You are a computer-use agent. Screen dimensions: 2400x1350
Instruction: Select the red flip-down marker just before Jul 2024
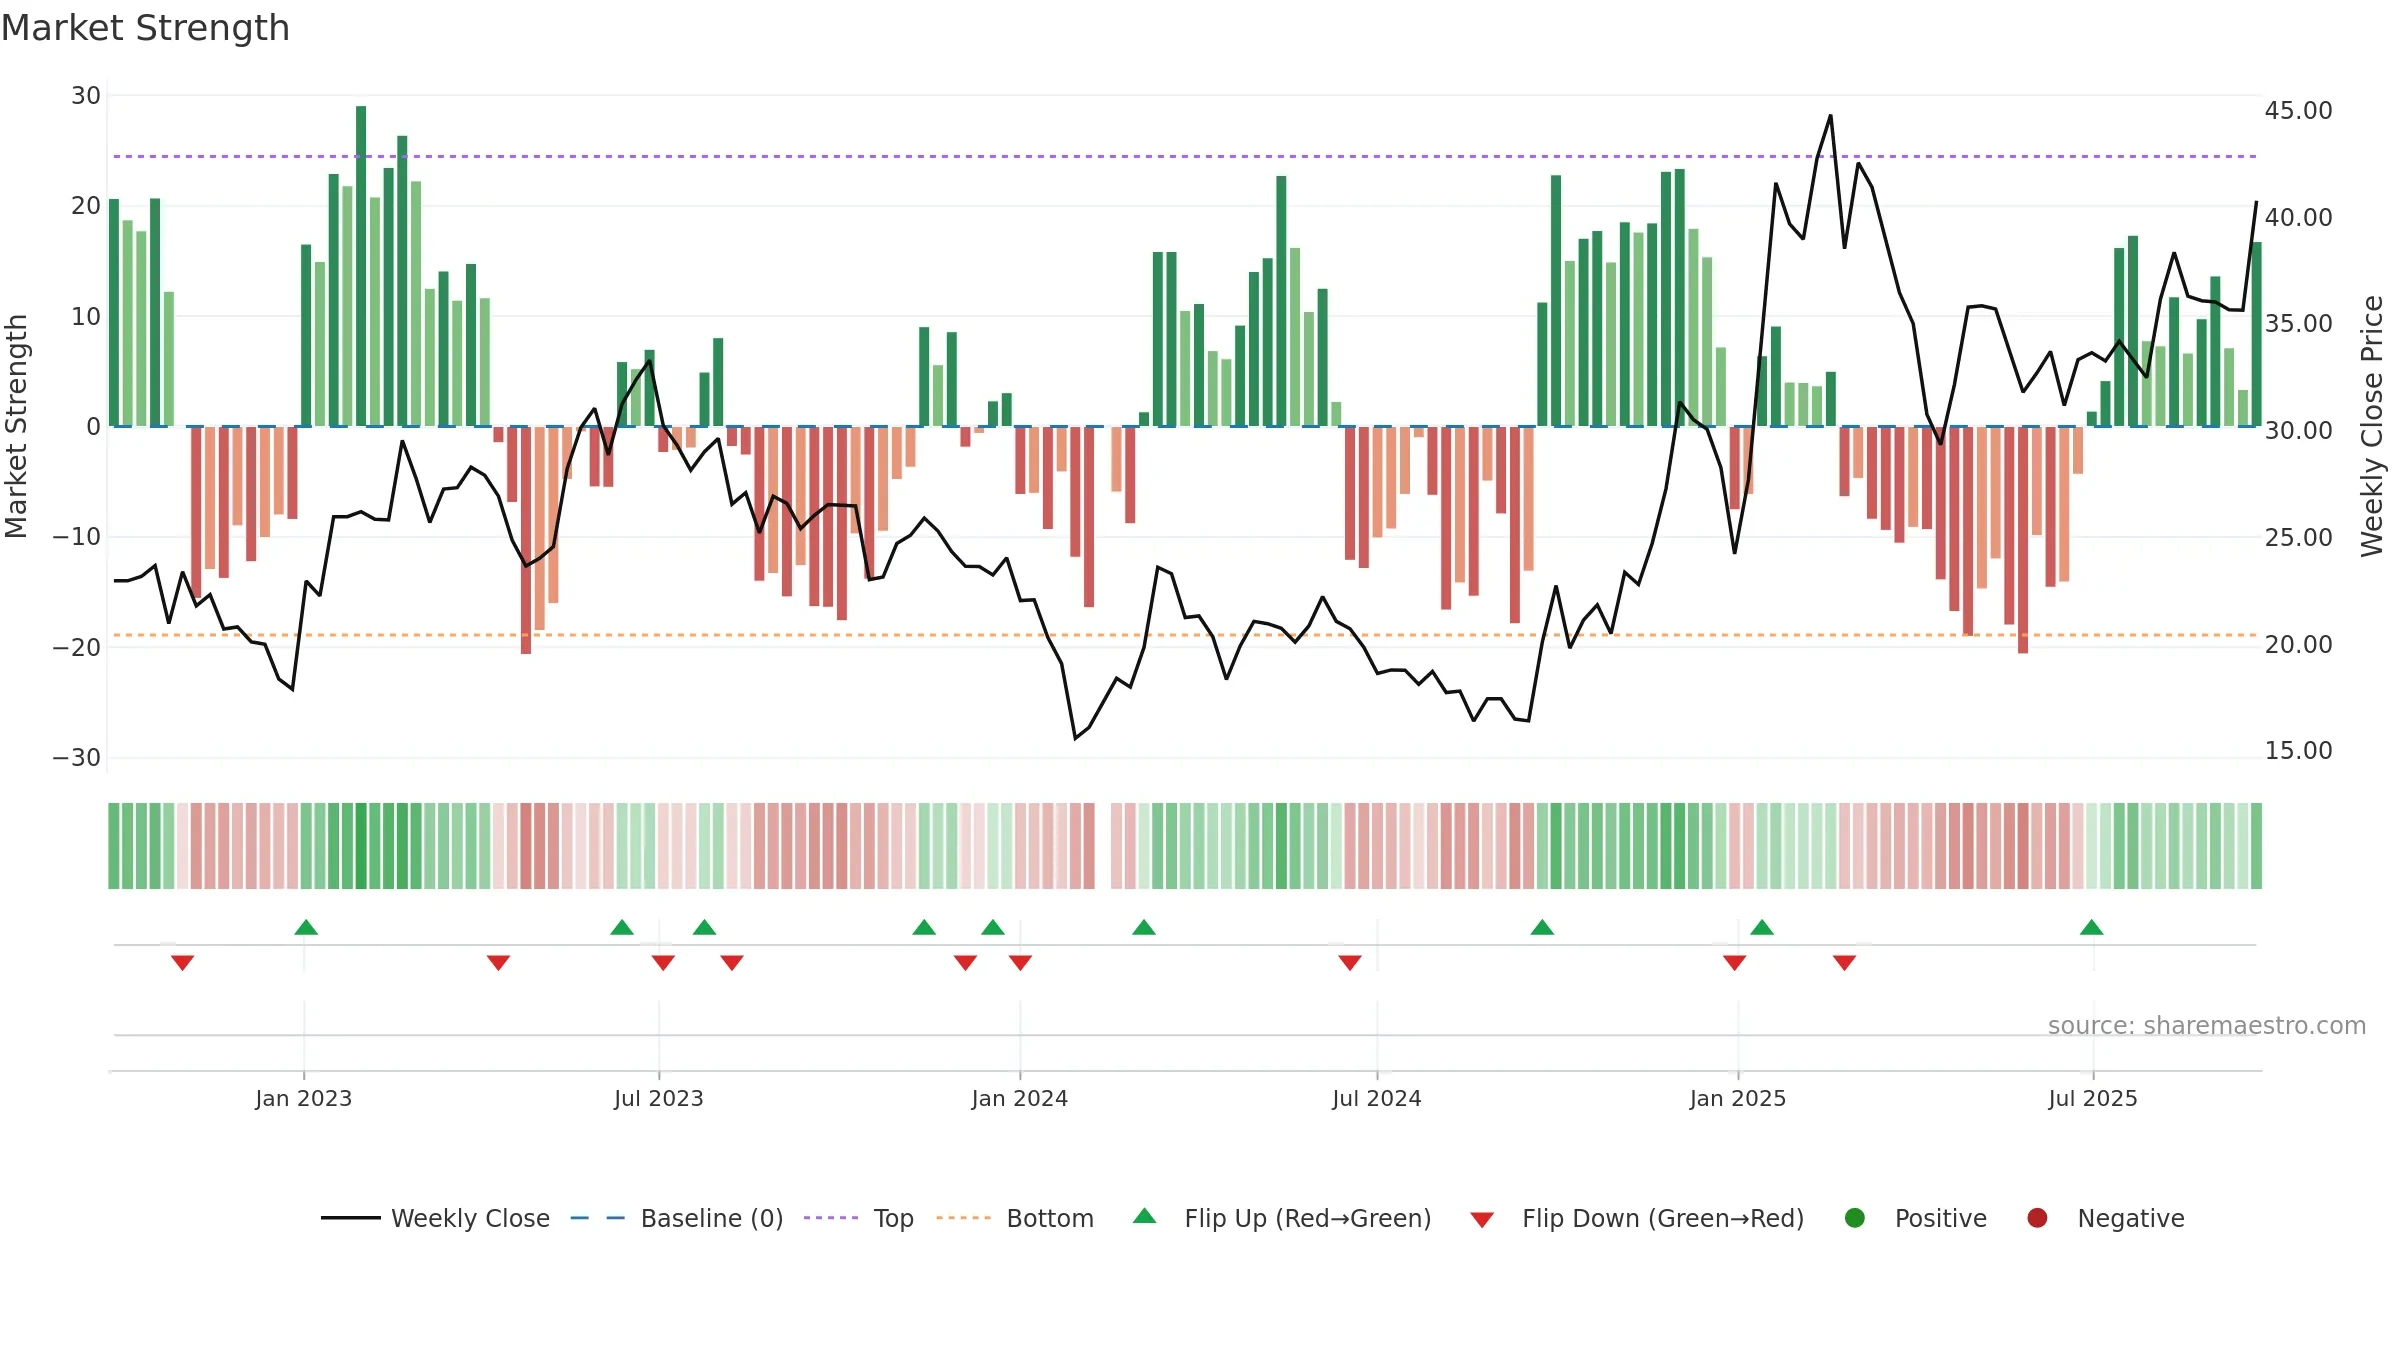1350,962
